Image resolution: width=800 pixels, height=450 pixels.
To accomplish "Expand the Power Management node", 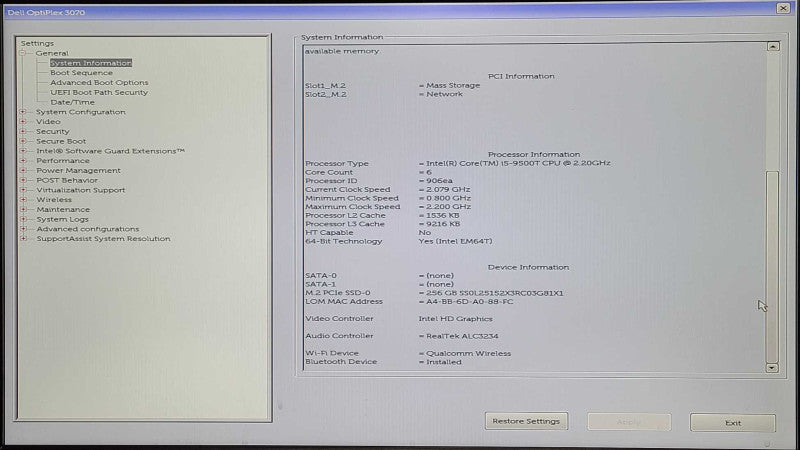I will point(23,170).
